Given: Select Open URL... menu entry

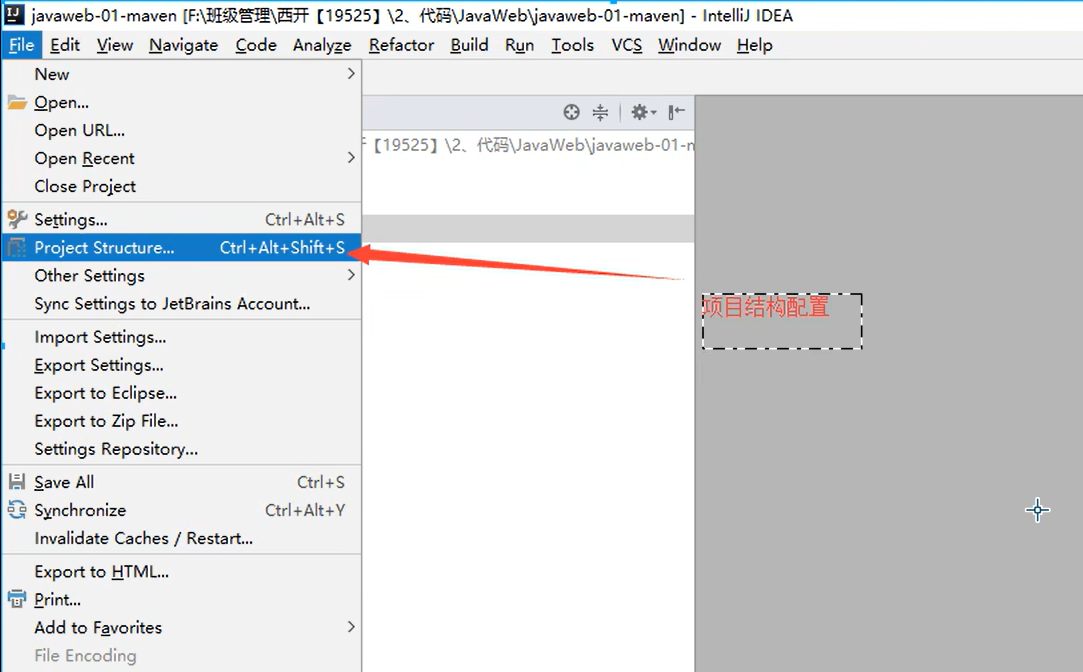Looking at the screenshot, I should click(182, 130).
